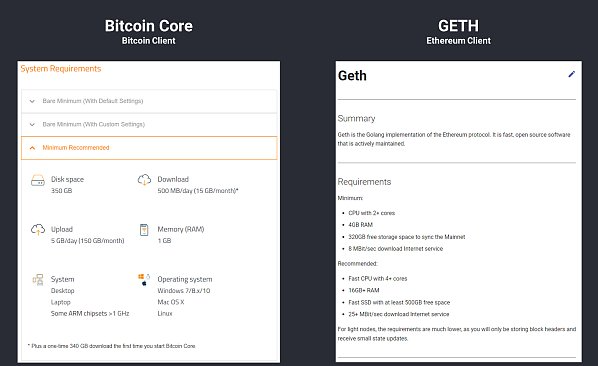Click the Summary heading in Geth panel

tap(356, 119)
